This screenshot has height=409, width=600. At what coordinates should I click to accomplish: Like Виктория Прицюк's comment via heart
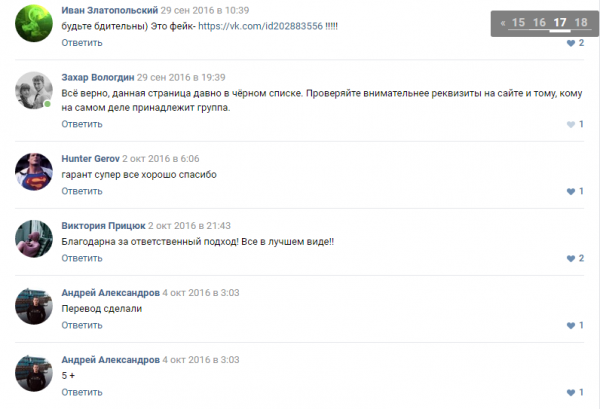[571, 259]
